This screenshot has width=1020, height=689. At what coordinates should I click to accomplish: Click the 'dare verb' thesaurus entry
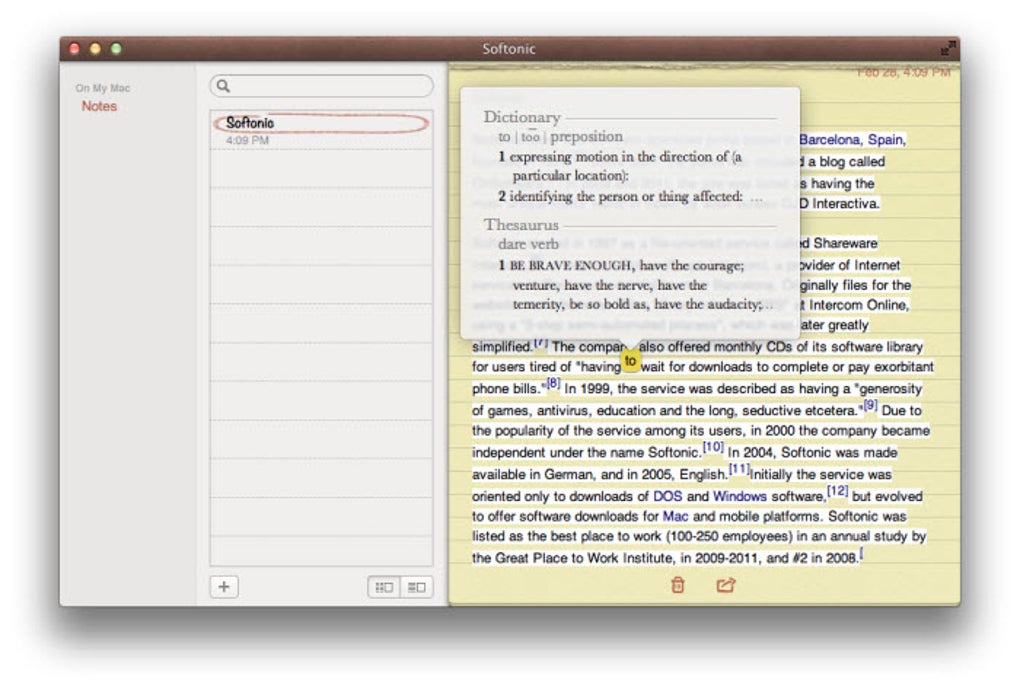(528, 244)
